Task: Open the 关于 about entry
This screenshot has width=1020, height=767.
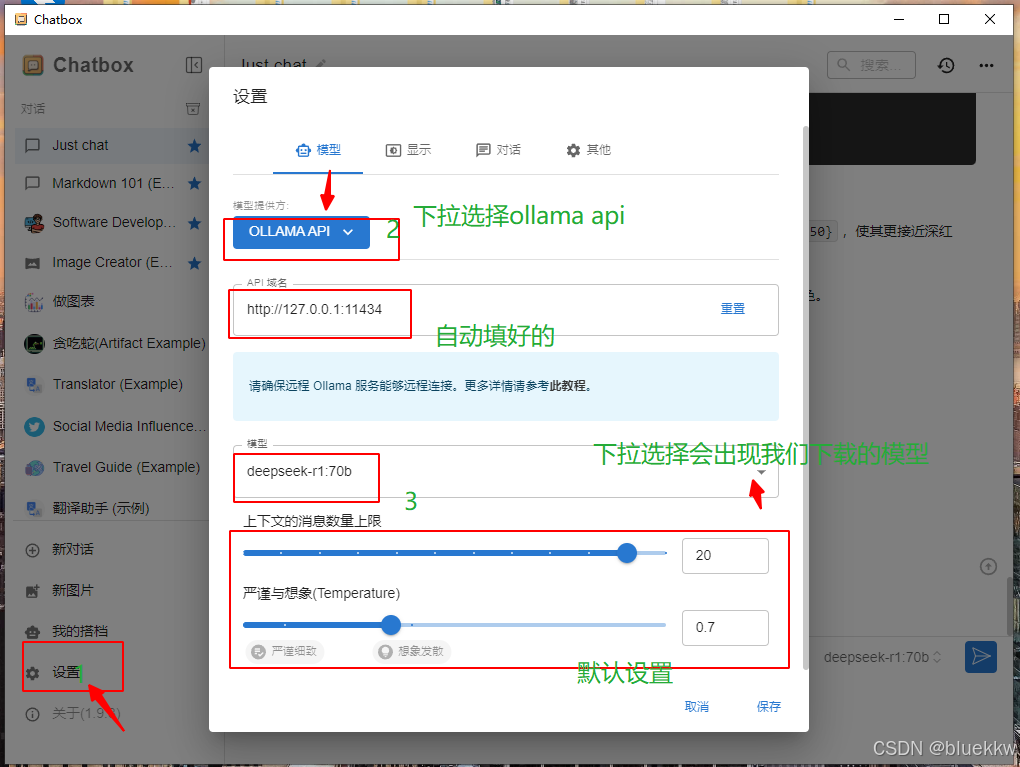Action: coord(73,714)
